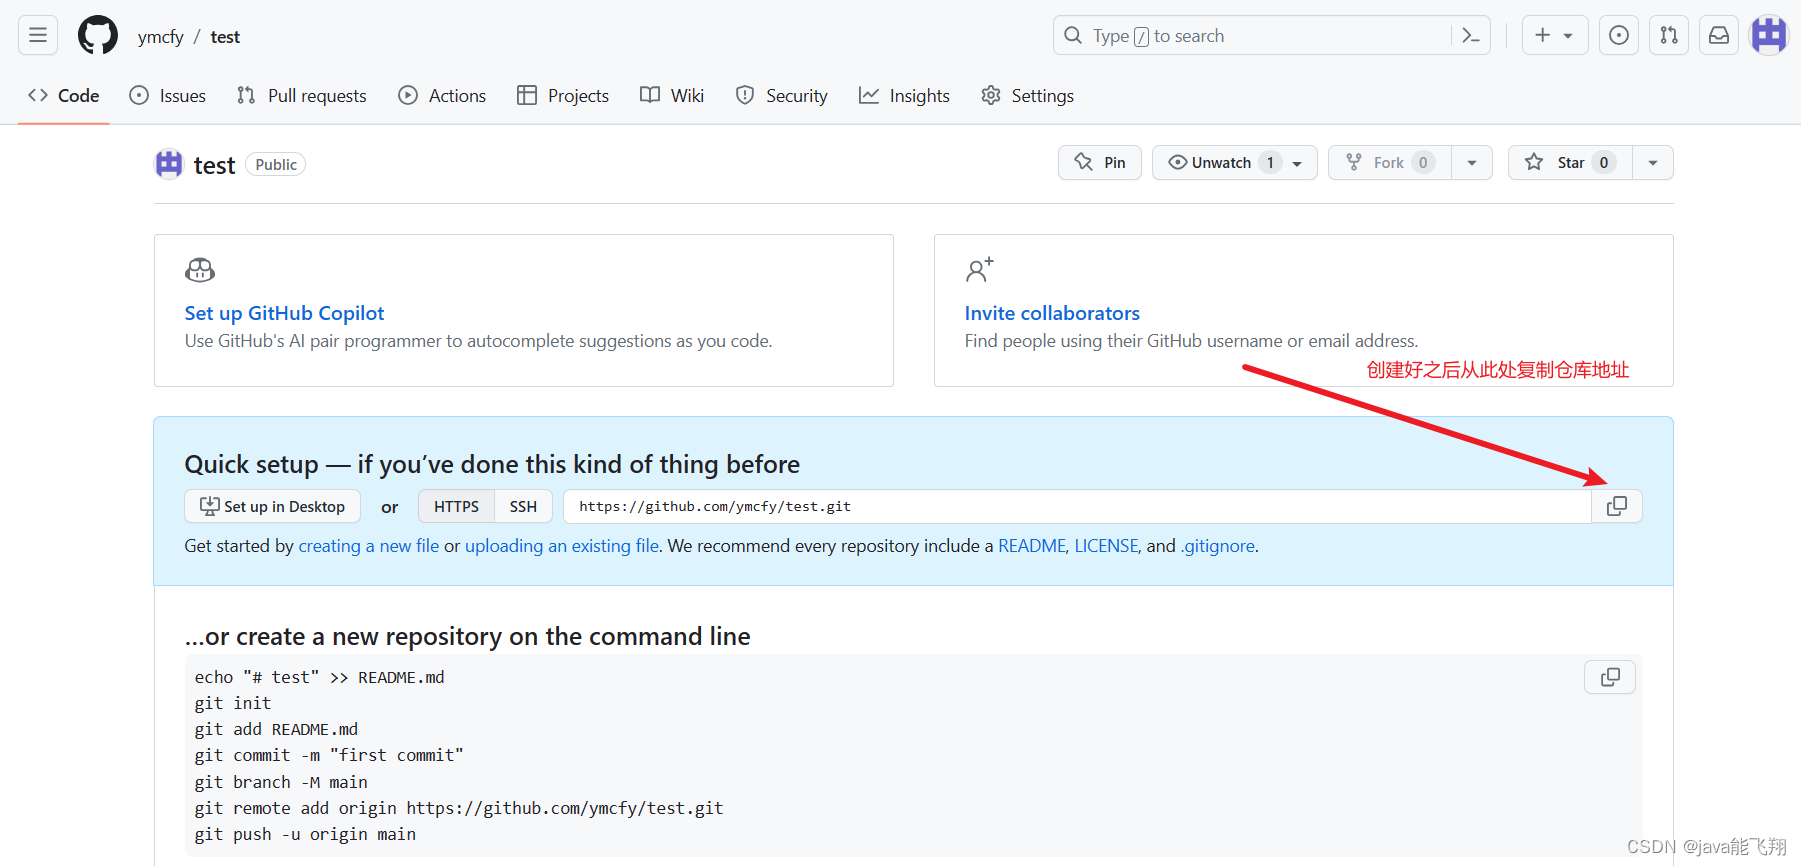Open the LICENSE recommendation link
The width and height of the screenshot is (1801, 866).
1106,546
